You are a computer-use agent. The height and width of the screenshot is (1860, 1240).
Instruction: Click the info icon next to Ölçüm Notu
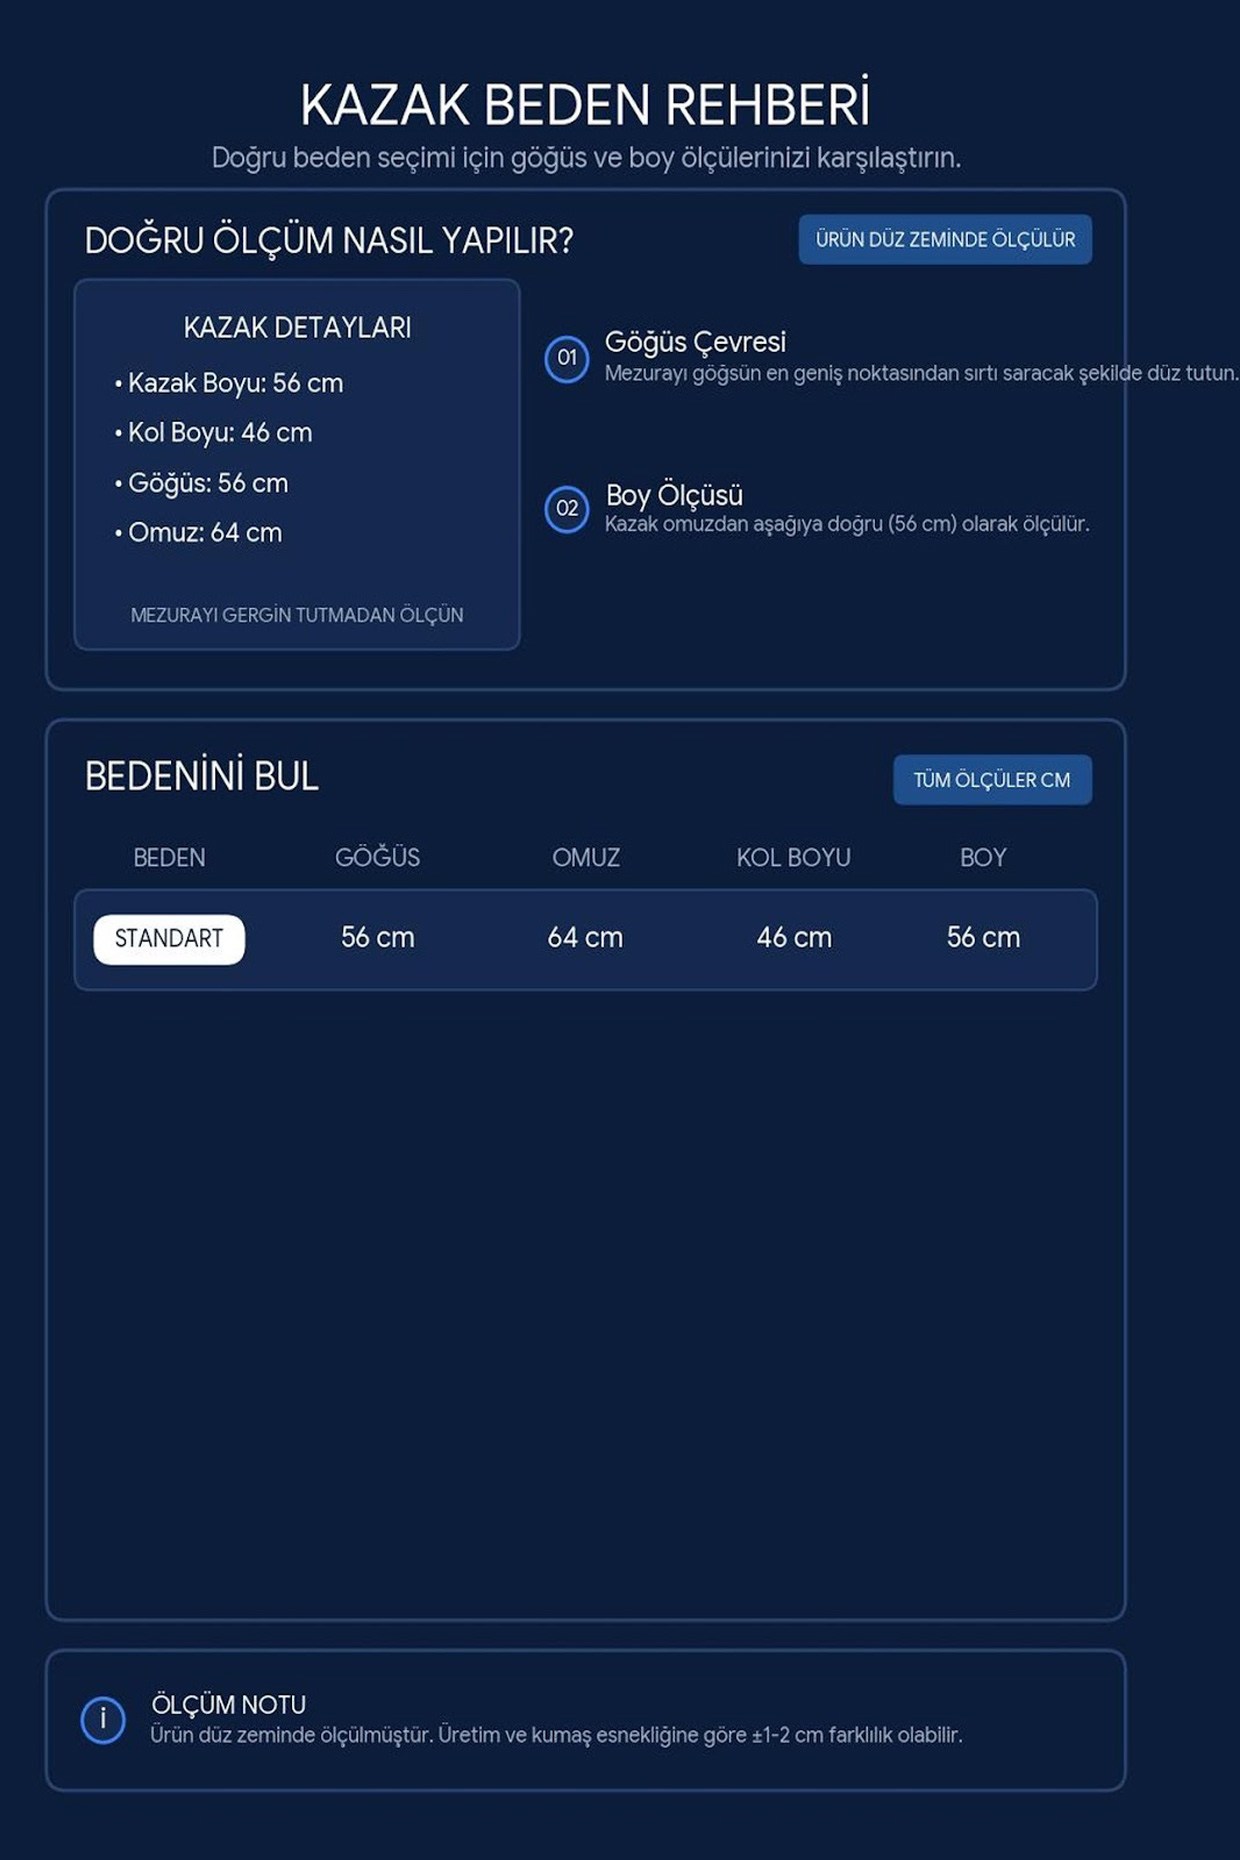coord(103,1720)
